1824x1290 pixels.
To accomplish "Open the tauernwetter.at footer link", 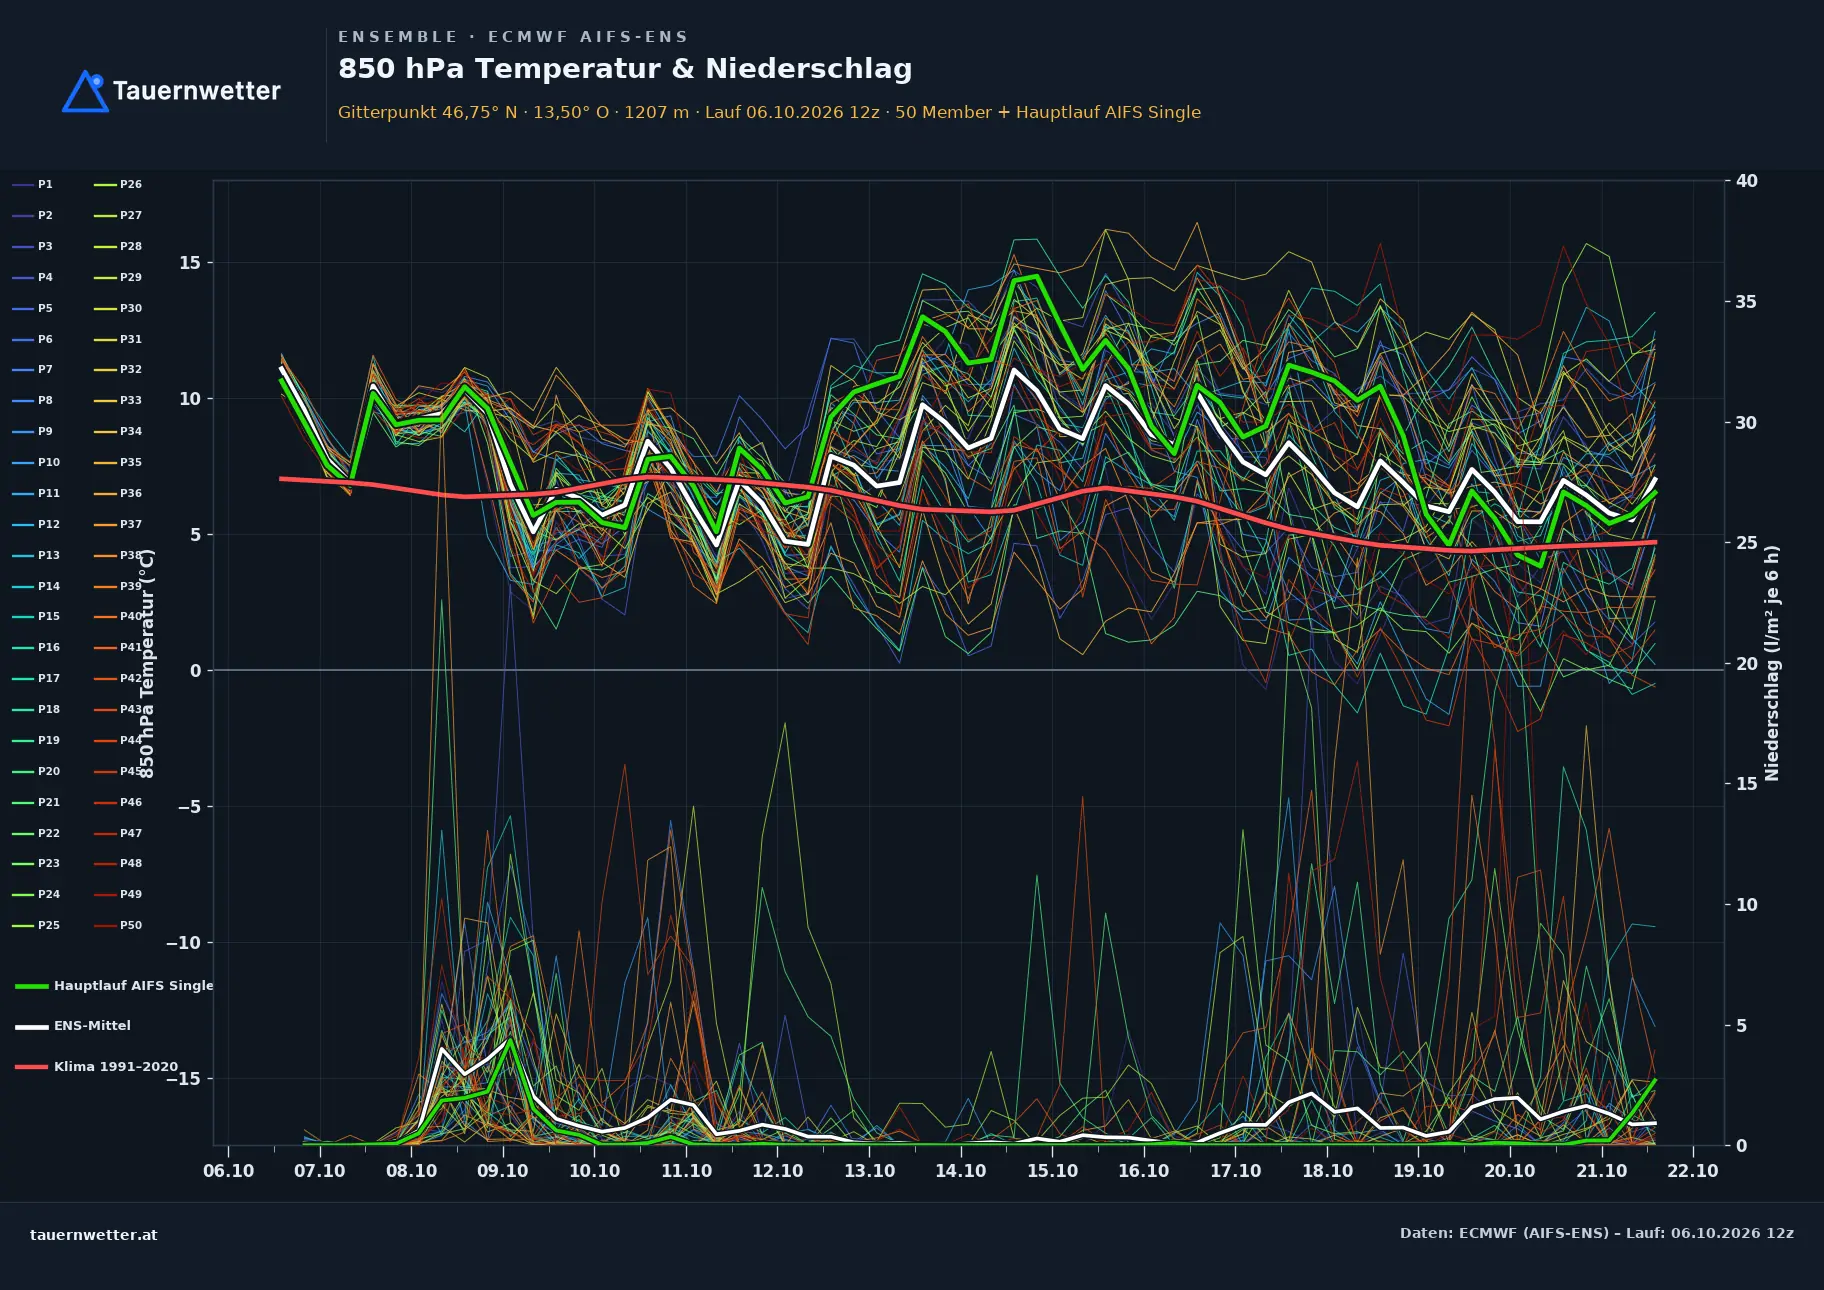I will click(x=94, y=1235).
